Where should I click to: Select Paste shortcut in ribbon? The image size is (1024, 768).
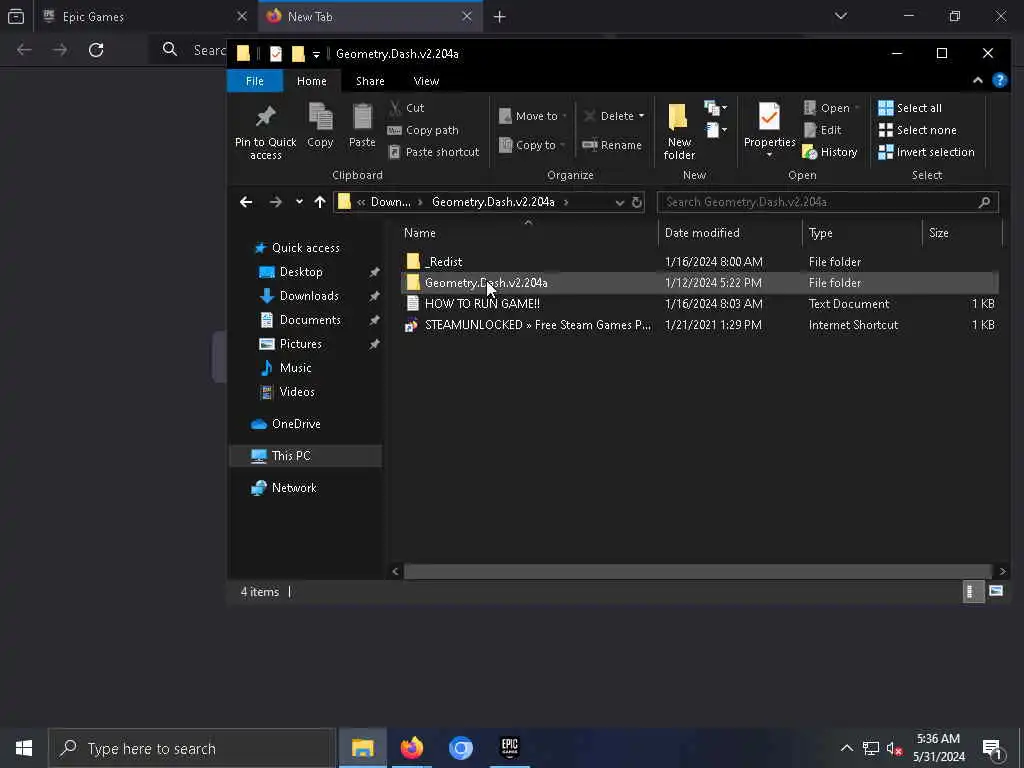tap(434, 152)
